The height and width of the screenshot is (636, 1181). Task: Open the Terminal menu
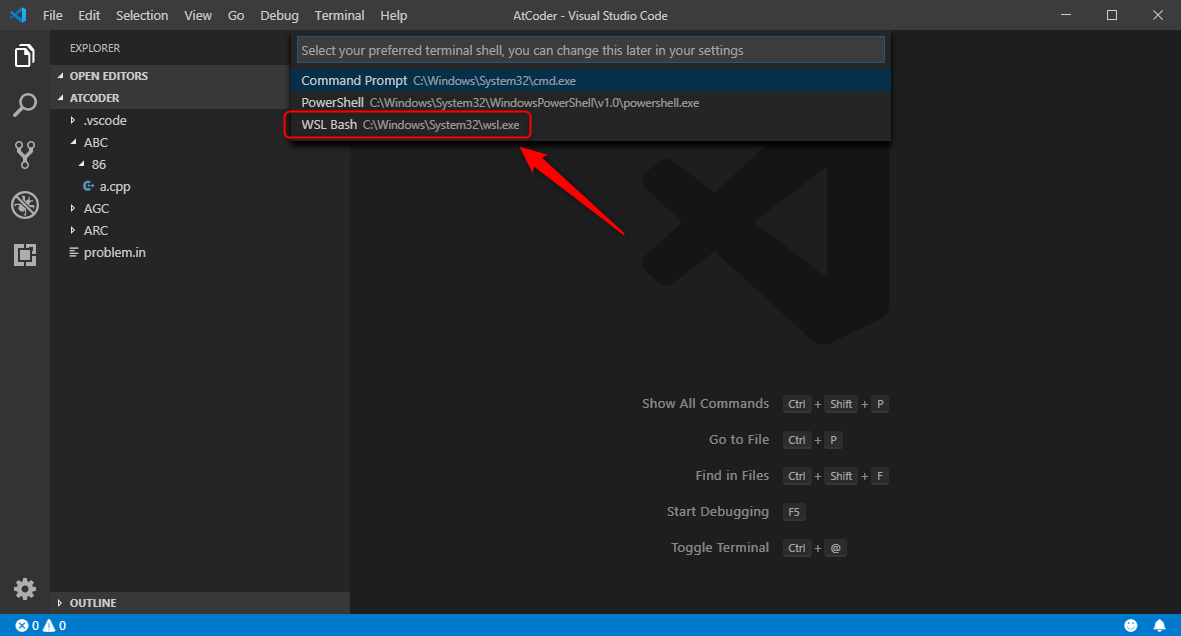pos(340,15)
